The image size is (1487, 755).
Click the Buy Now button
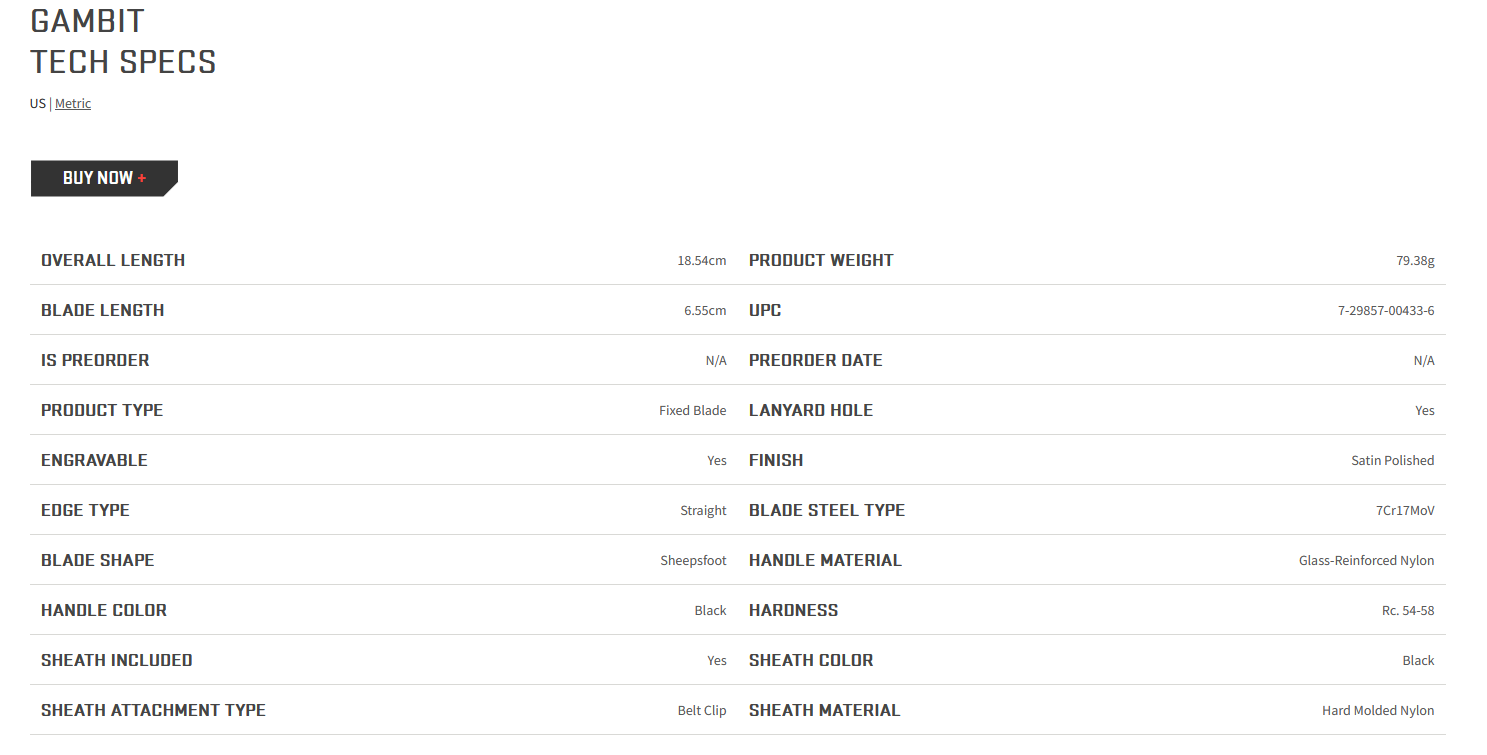pyautogui.click(x=104, y=178)
